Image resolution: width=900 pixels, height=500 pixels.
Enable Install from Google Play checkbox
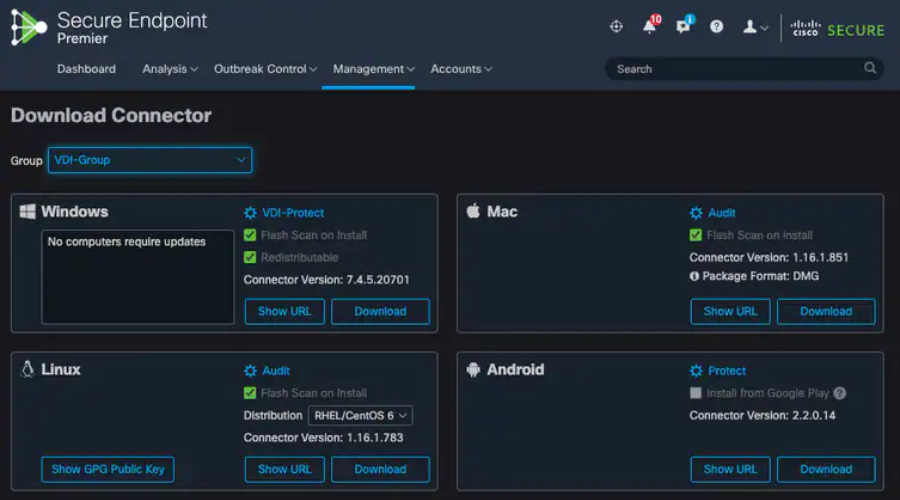point(696,393)
